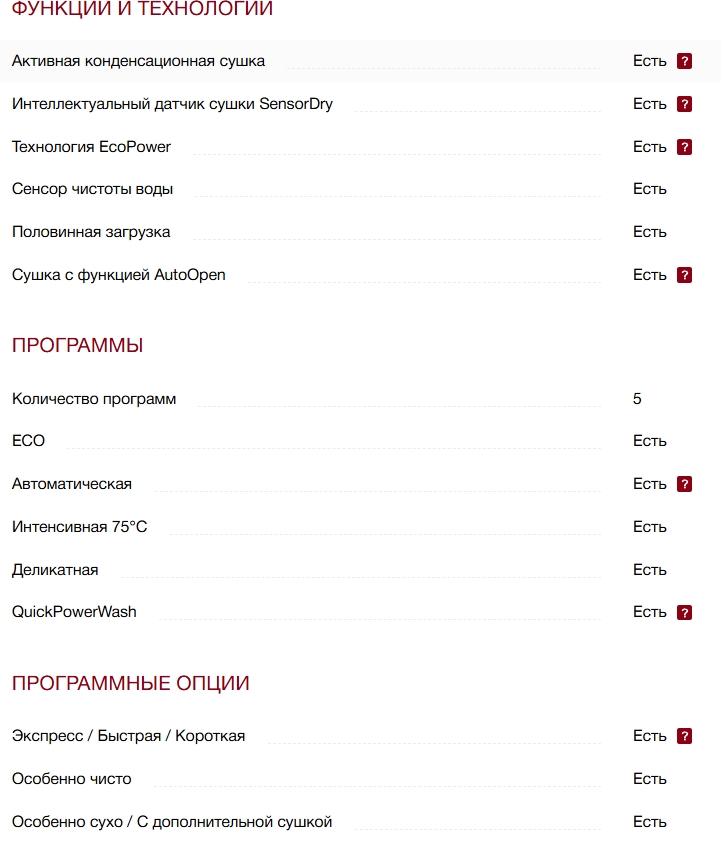
Task: Click the Половинная загрузка row label
Action: click(x=91, y=232)
